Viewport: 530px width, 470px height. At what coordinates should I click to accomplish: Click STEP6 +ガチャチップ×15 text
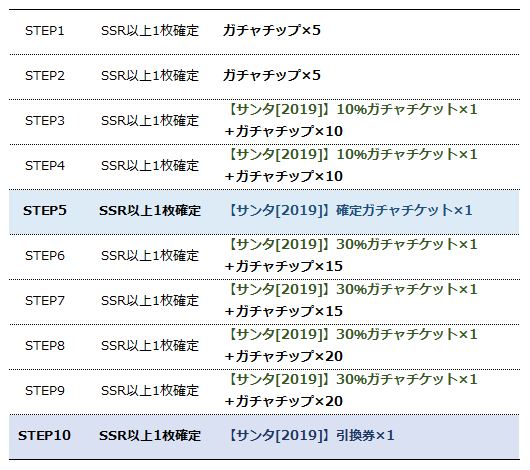click(283, 266)
